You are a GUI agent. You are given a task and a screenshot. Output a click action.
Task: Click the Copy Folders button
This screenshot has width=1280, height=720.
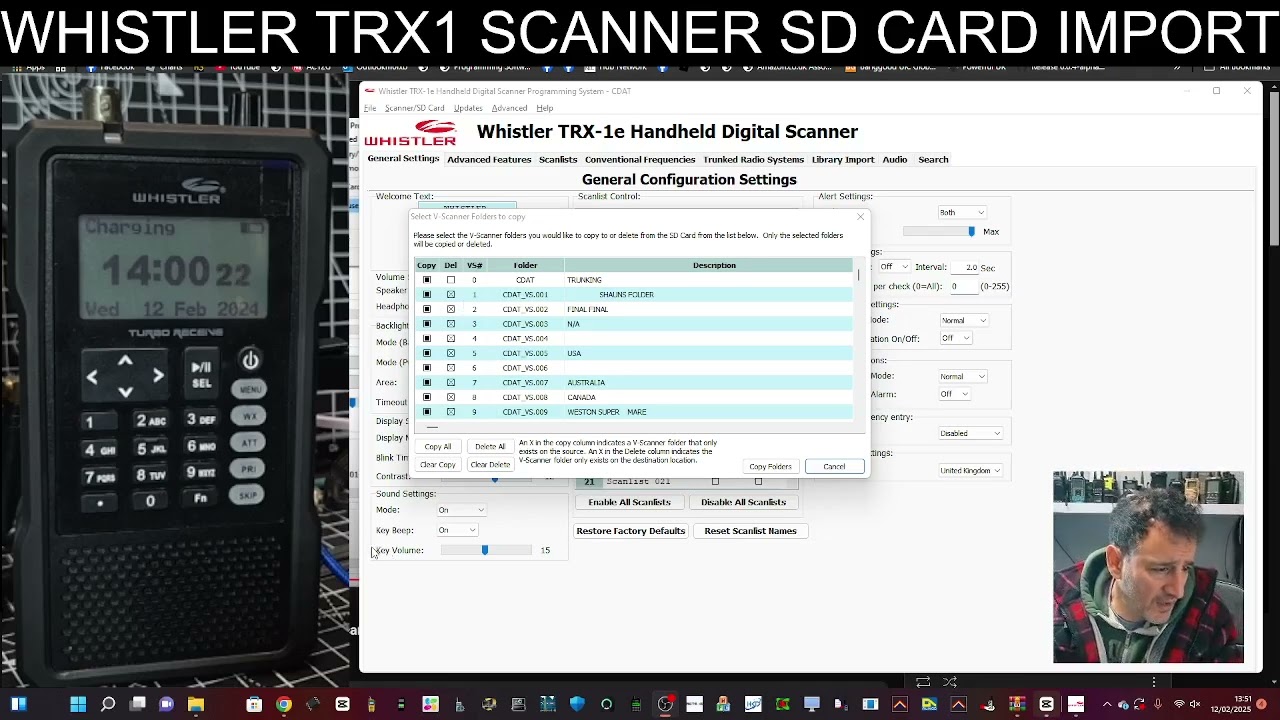click(x=770, y=466)
